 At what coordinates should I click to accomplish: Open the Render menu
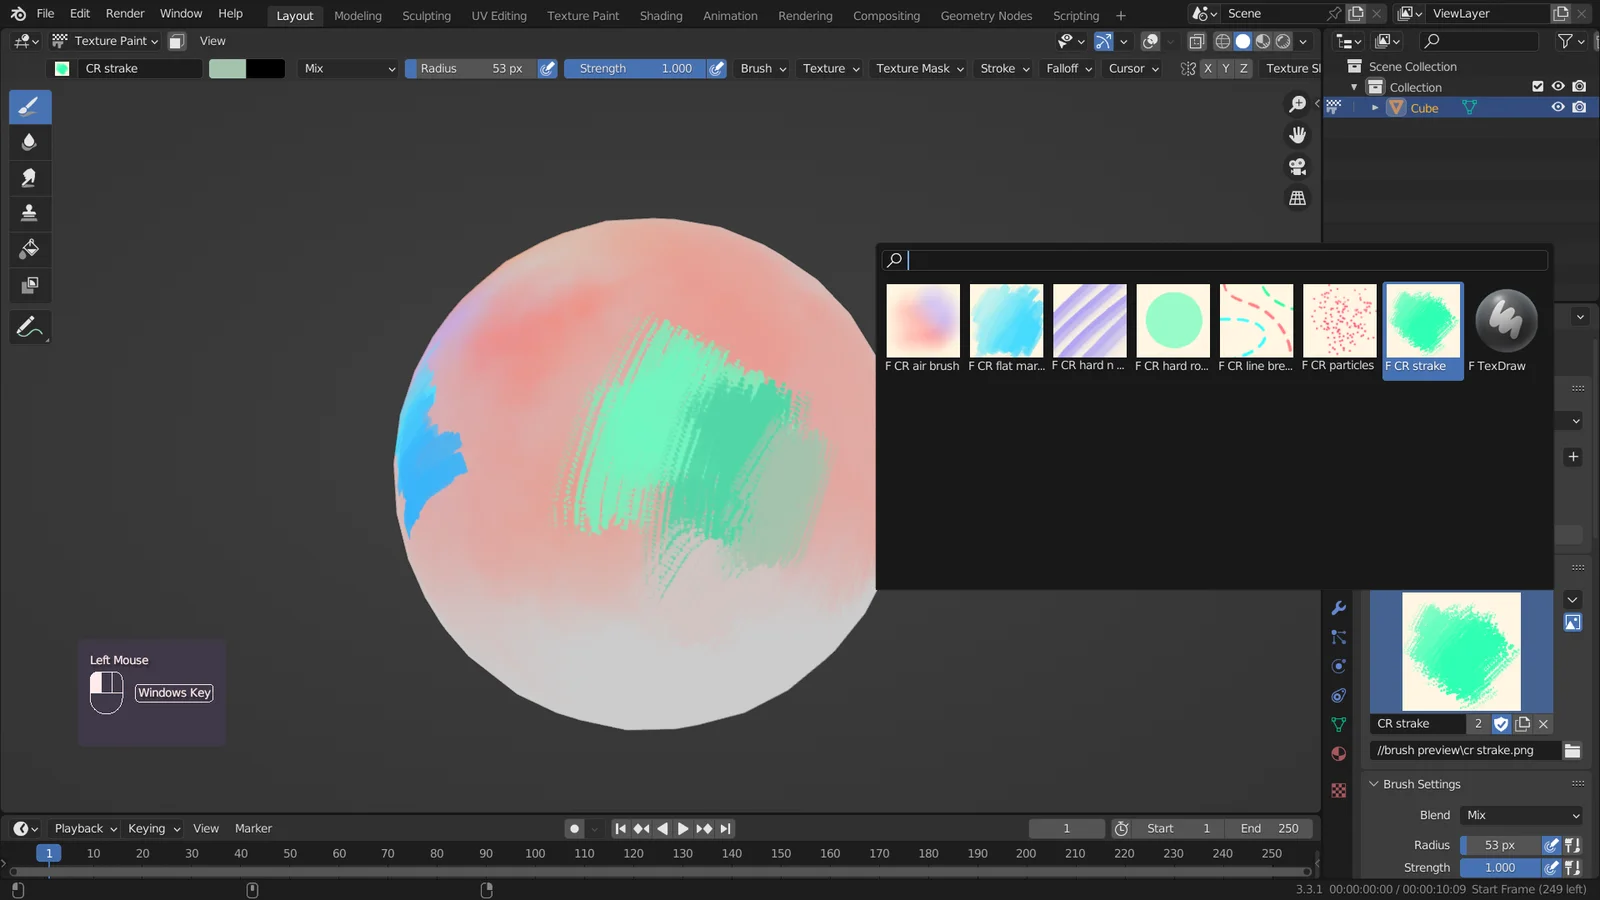125,13
